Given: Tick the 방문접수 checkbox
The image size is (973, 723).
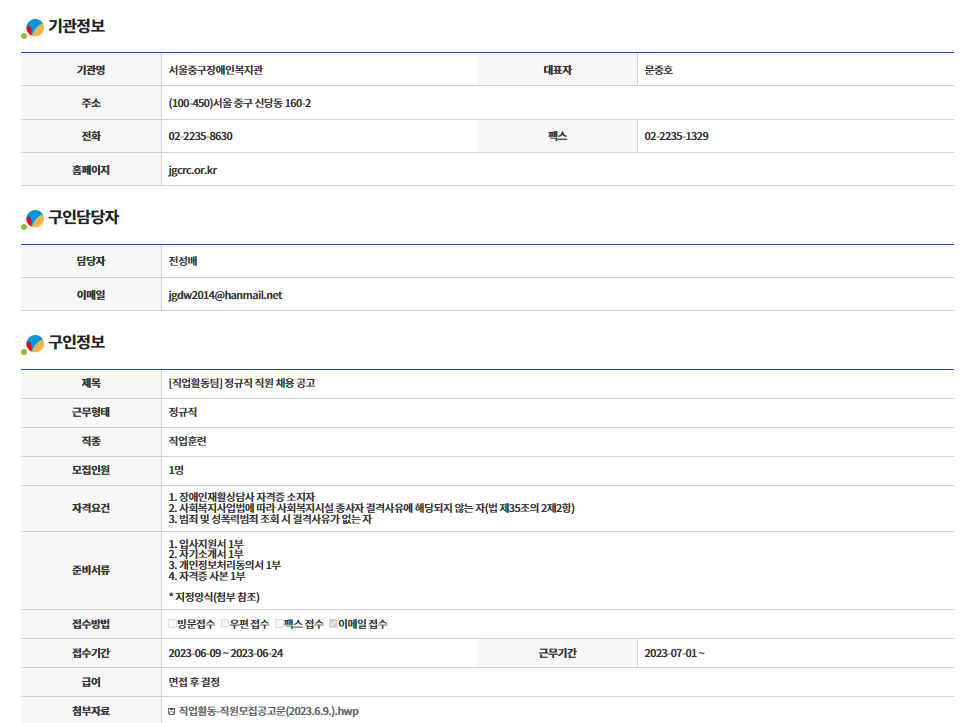Looking at the screenshot, I should [173, 624].
